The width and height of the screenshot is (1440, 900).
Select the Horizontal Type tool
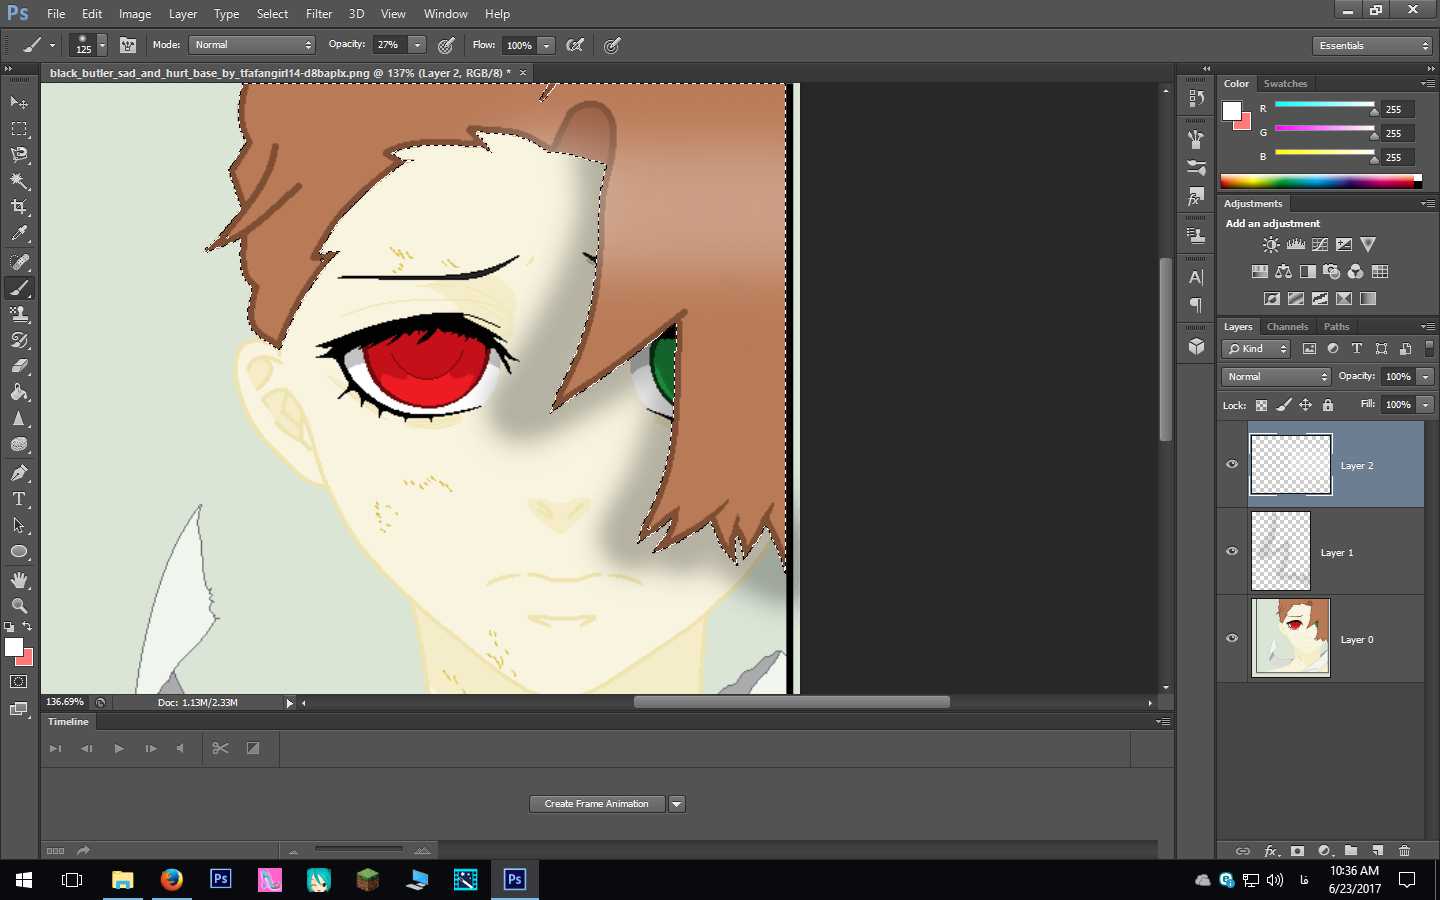(x=19, y=499)
